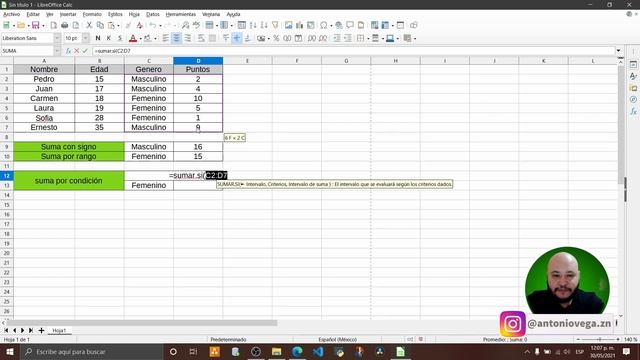The height and width of the screenshot is (360, 640).
Task: Open the save options dropdown arrow
Action: click(x=43, y=26)
